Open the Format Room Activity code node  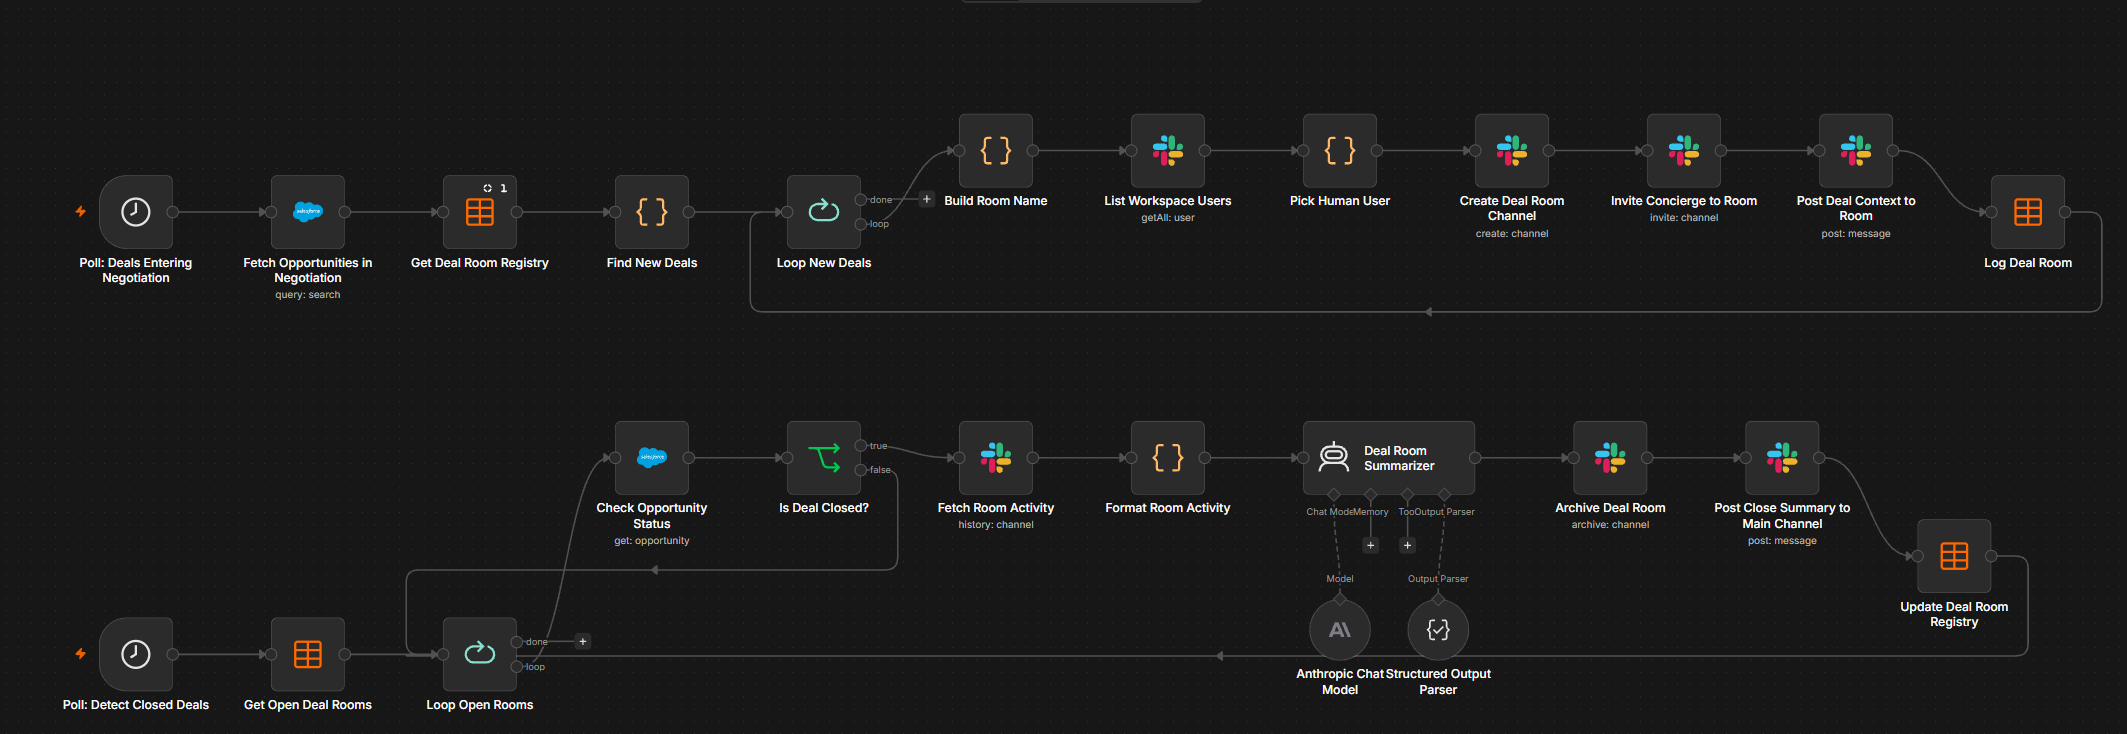pyautogui.click(x=1168, y=458)
